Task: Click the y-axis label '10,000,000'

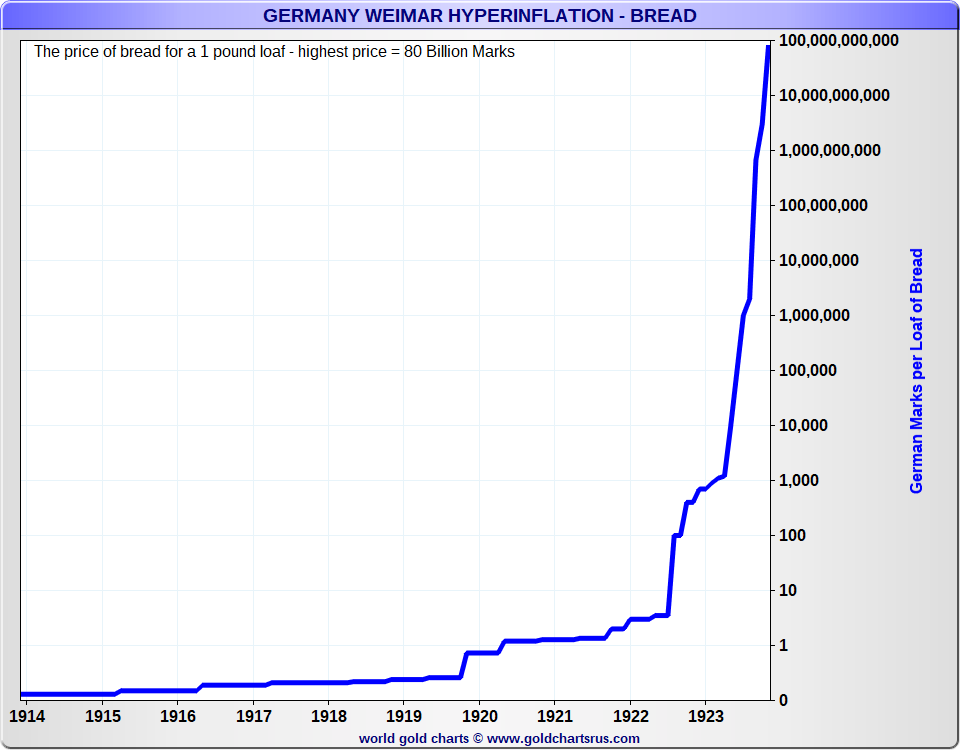Action: [x=819, y=260]
